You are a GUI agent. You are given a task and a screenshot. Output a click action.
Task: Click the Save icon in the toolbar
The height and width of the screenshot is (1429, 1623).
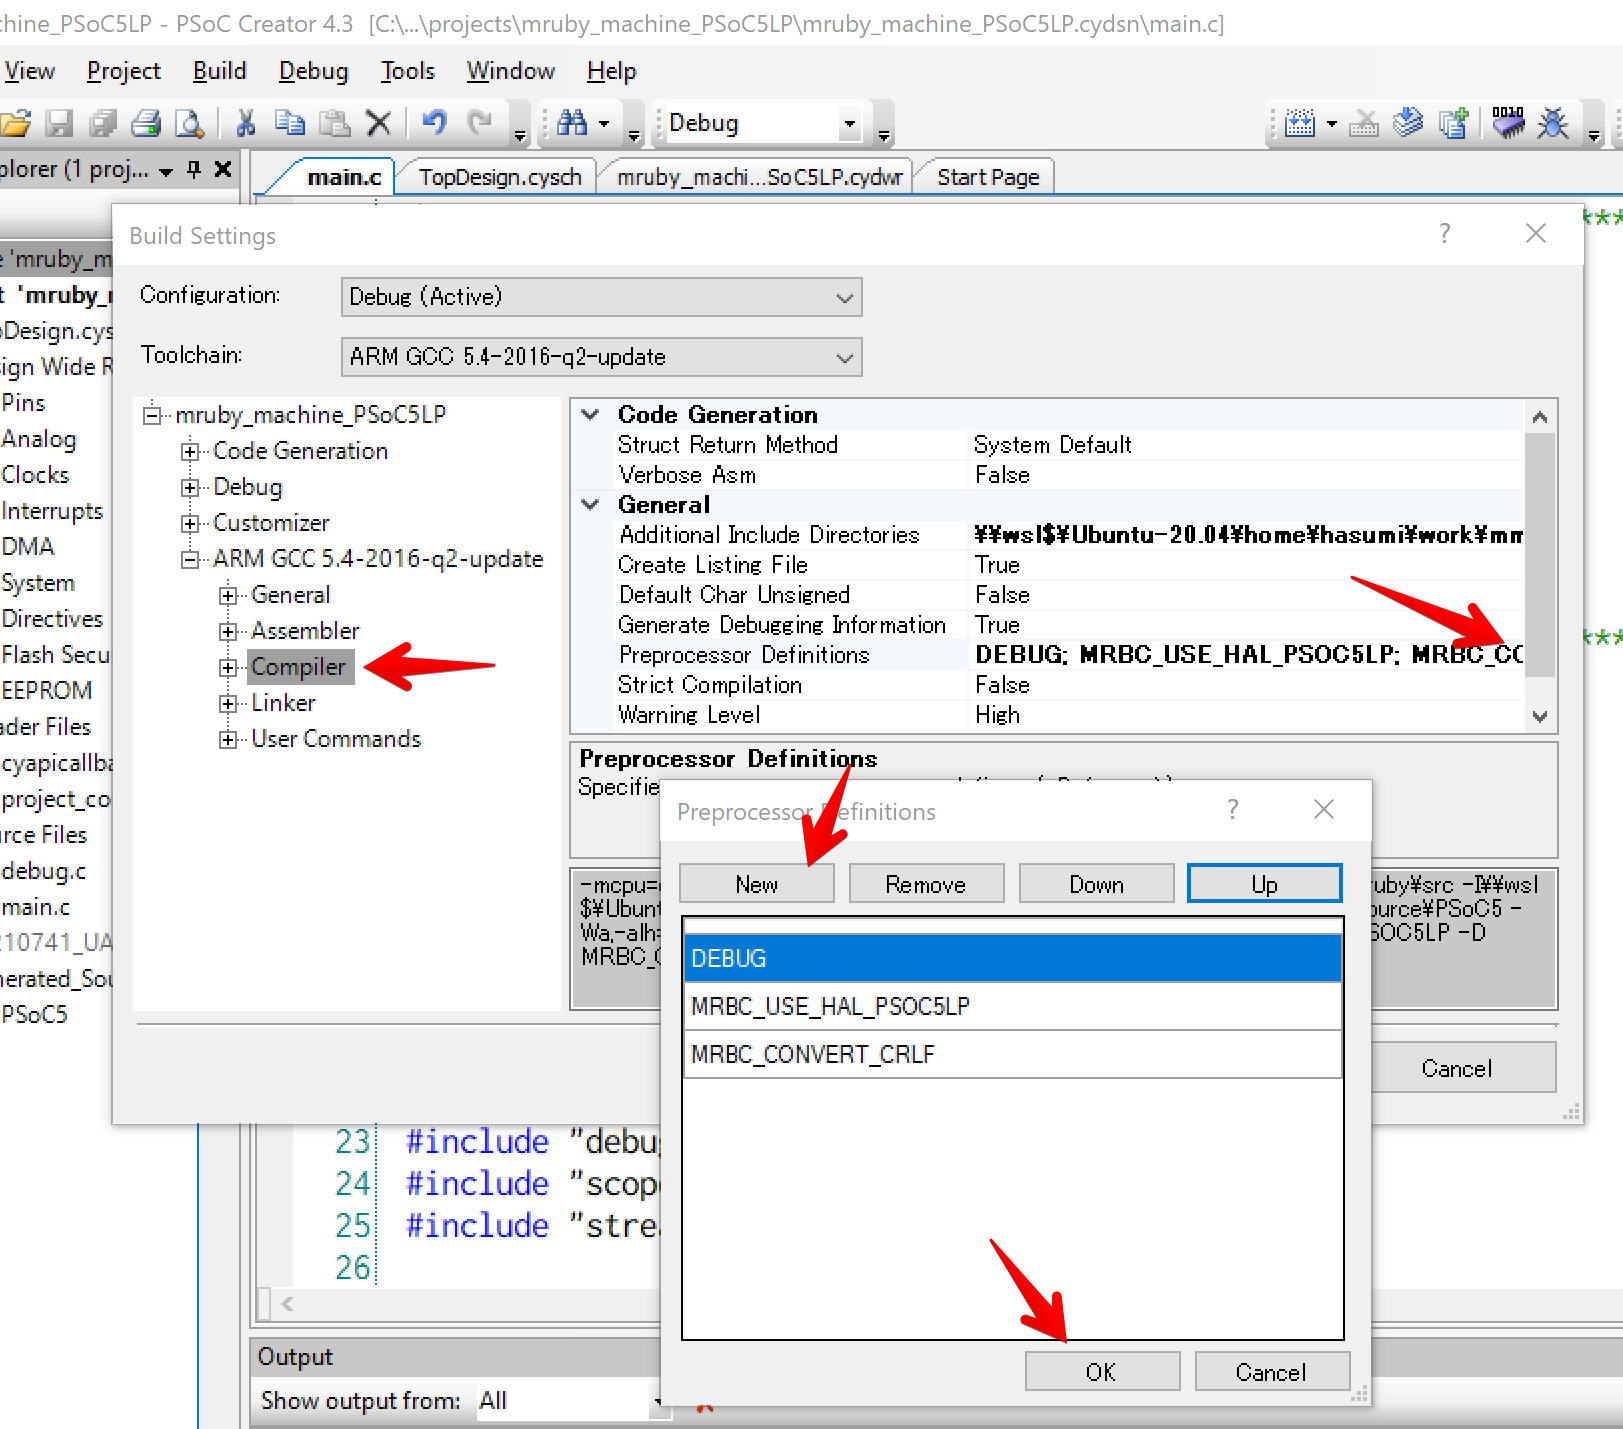pos(60,123)
